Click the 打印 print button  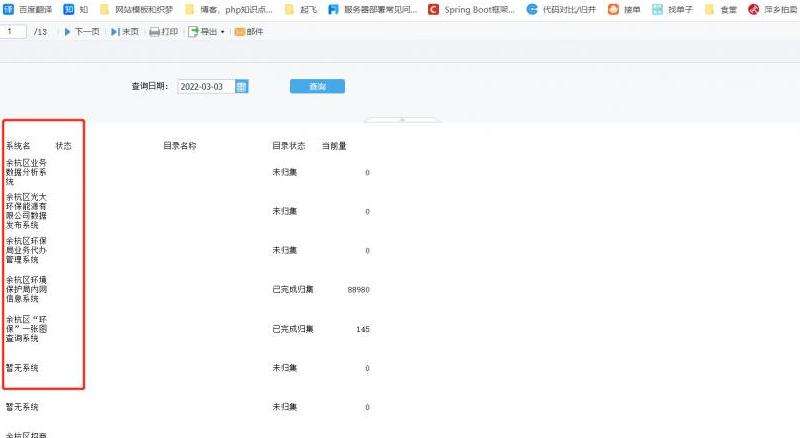point(163,32)
